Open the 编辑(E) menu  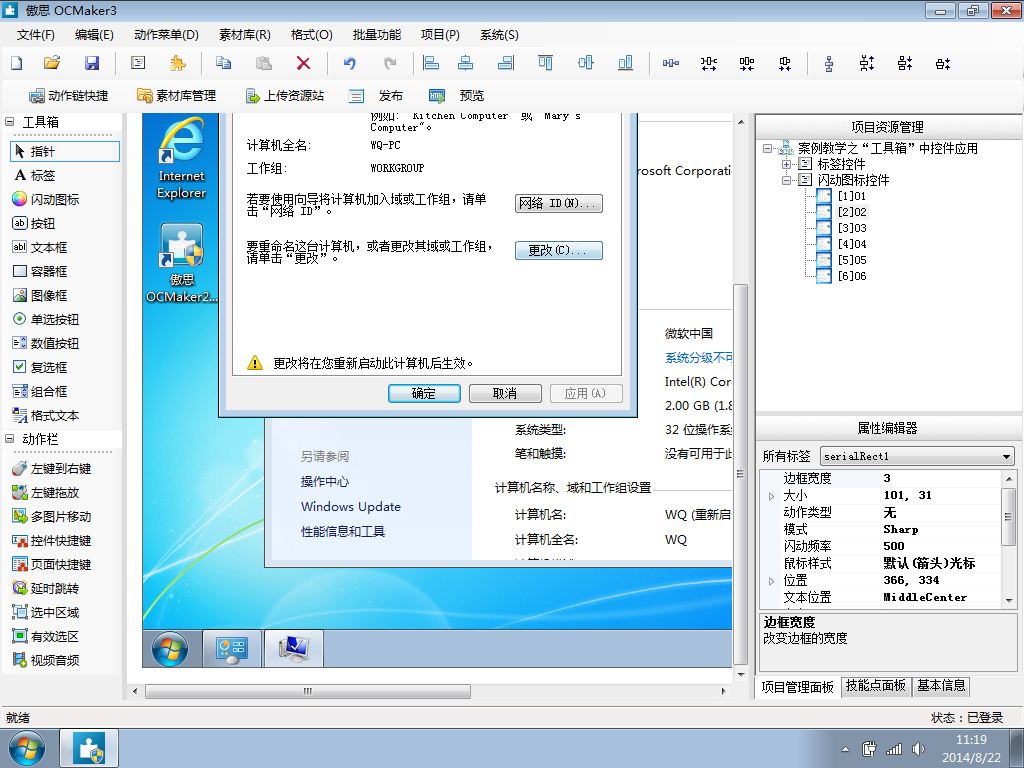[x=94, y=35]
